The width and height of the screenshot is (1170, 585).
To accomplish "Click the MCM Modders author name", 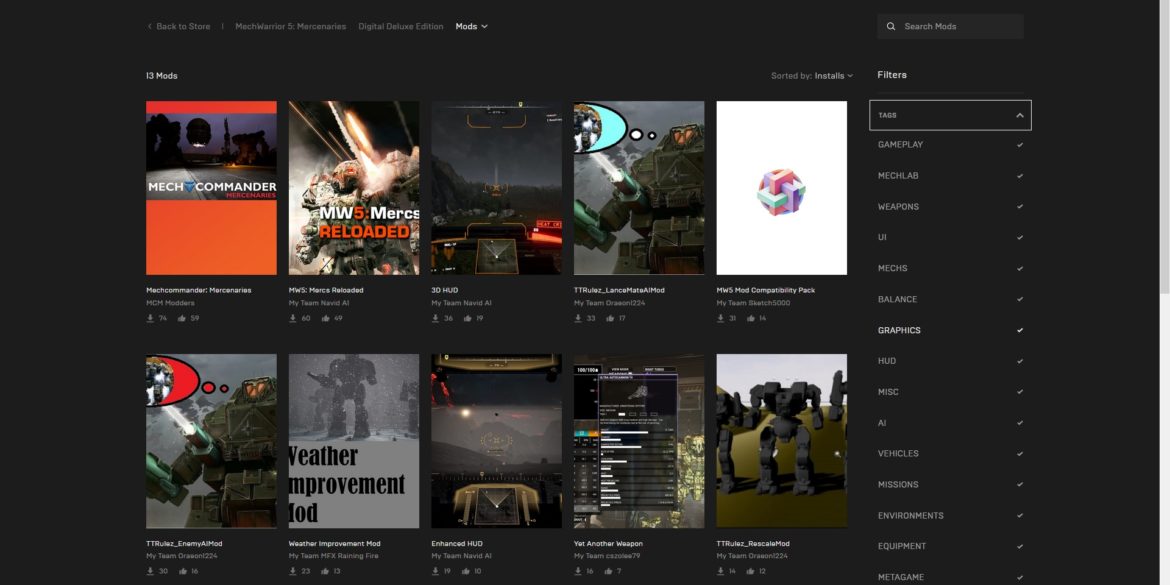I will tap(170, 303).
